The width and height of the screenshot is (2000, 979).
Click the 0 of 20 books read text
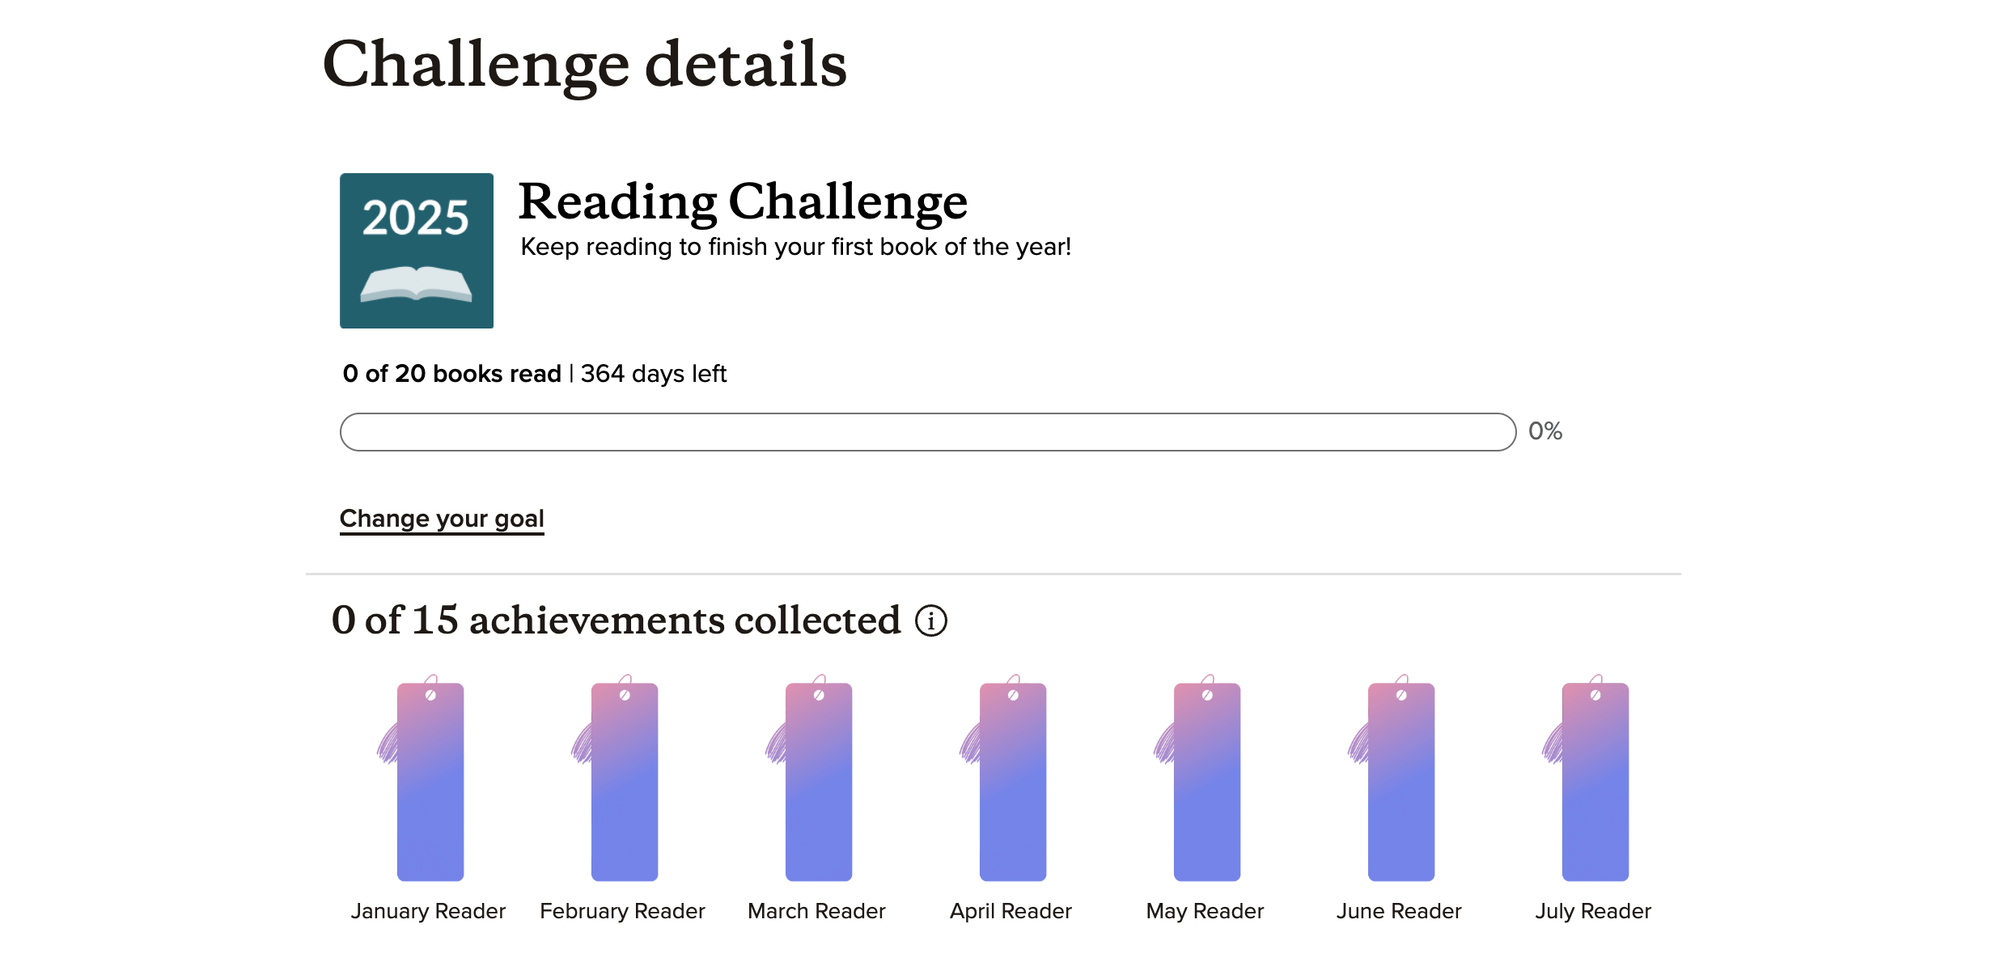451,373
